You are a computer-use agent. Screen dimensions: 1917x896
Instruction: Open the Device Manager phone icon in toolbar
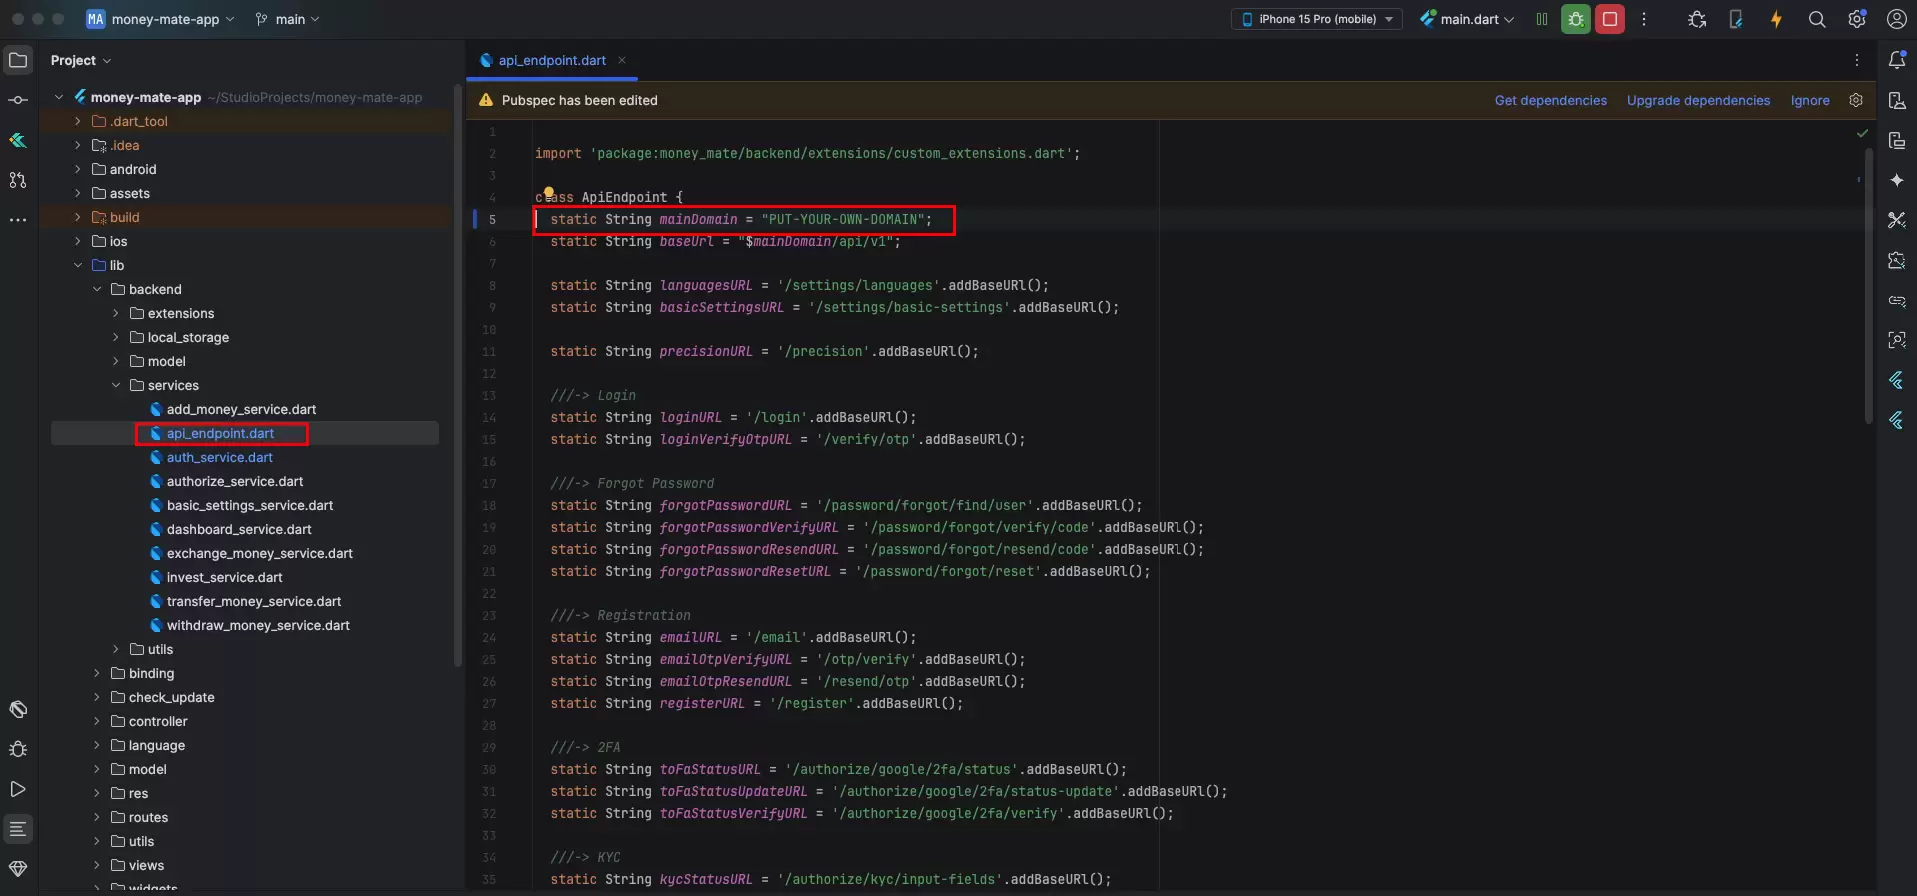1736,19
